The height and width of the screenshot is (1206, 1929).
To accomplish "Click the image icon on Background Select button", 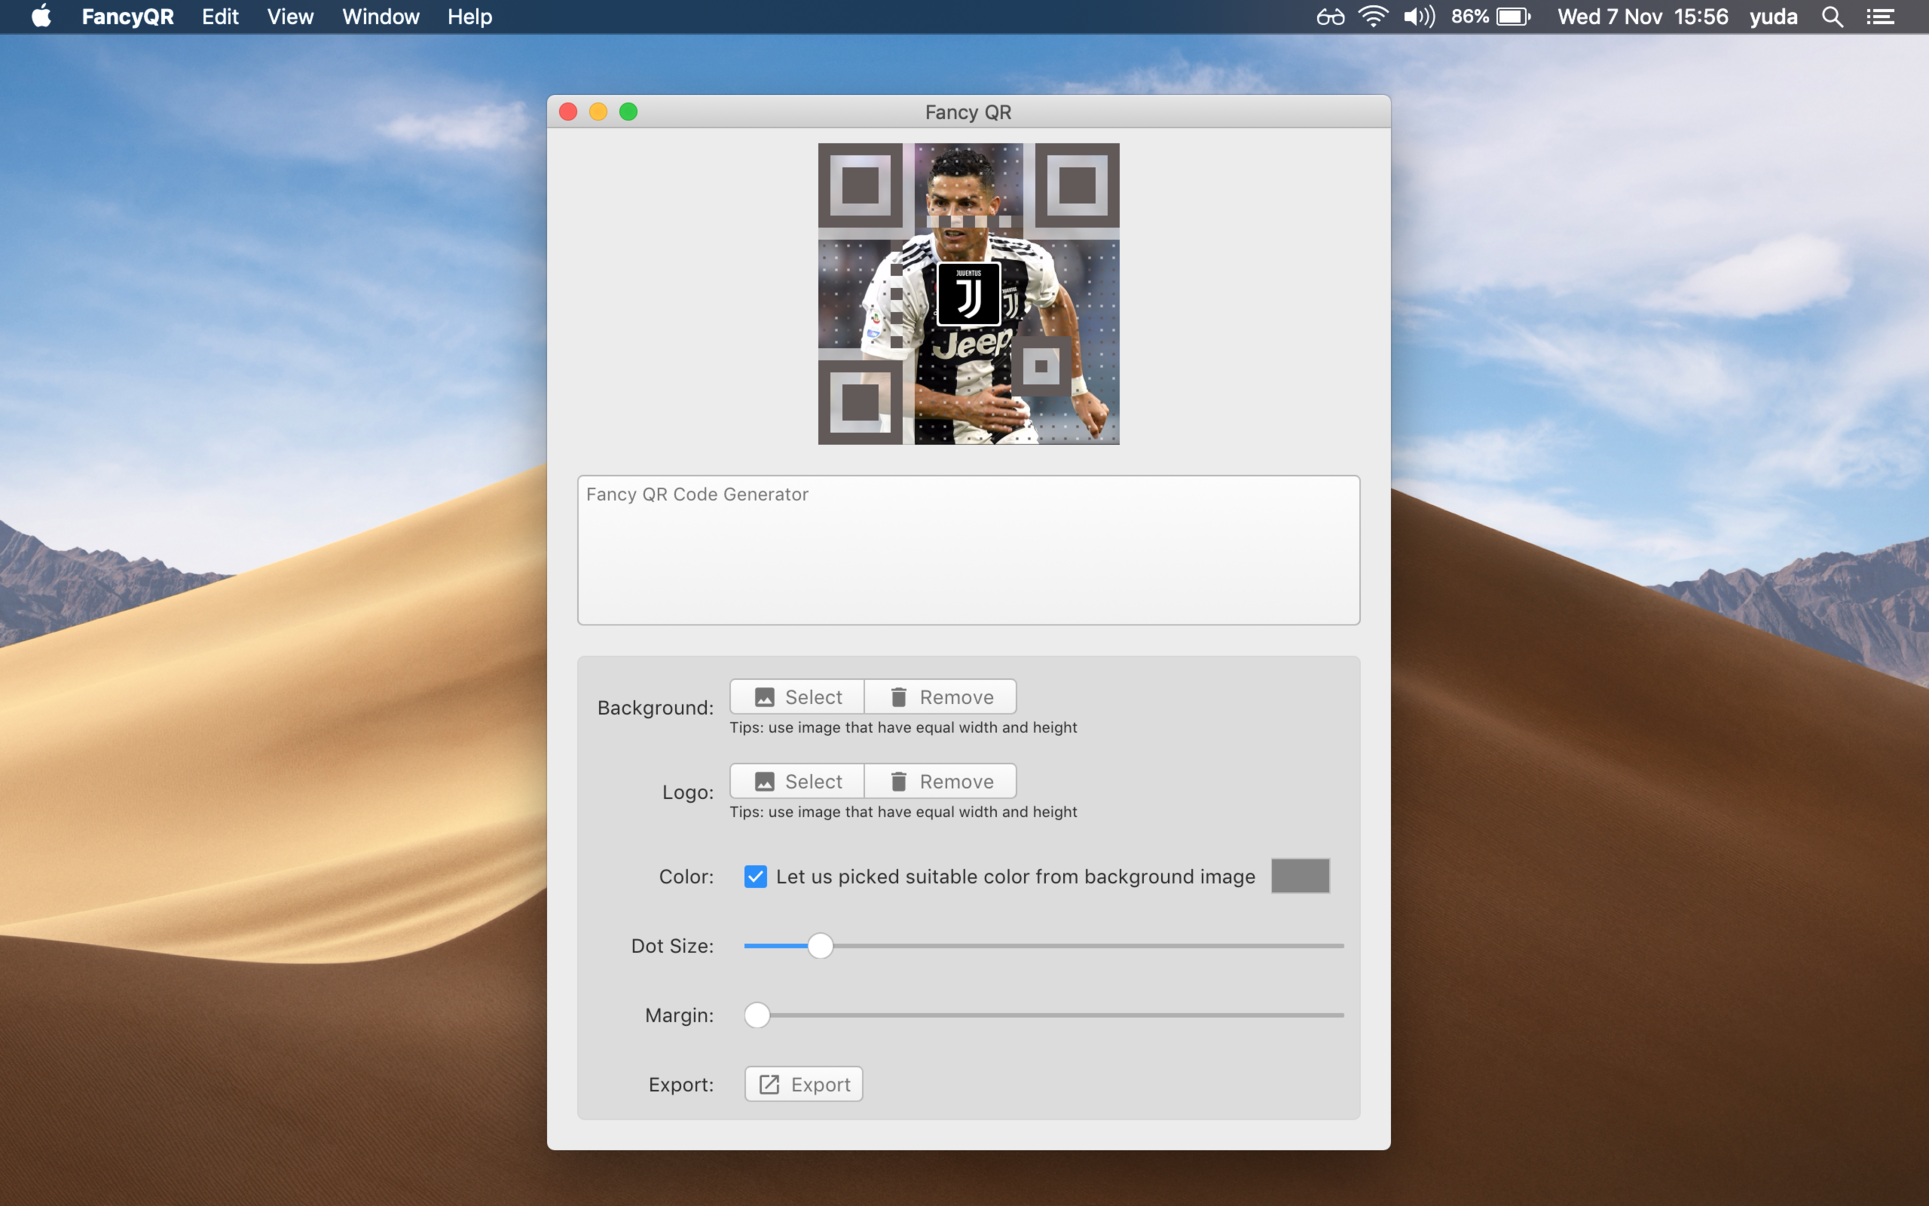I will (764, 696).
